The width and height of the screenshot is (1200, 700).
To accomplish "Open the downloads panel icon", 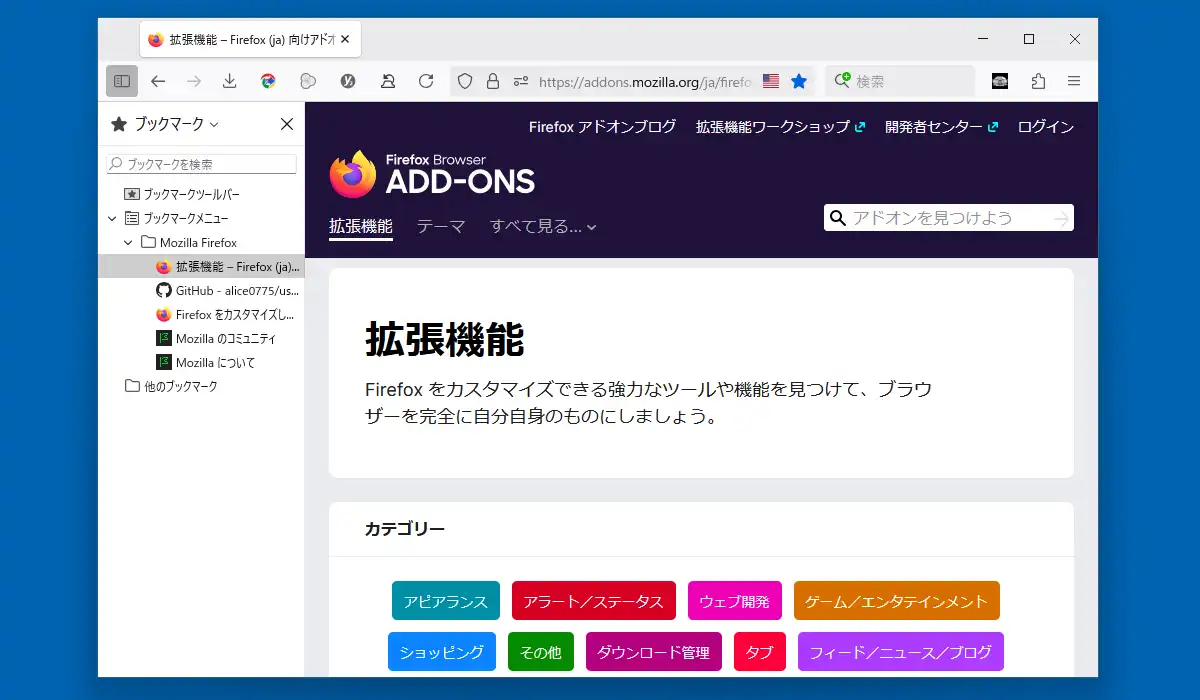I will coord(229,81).
